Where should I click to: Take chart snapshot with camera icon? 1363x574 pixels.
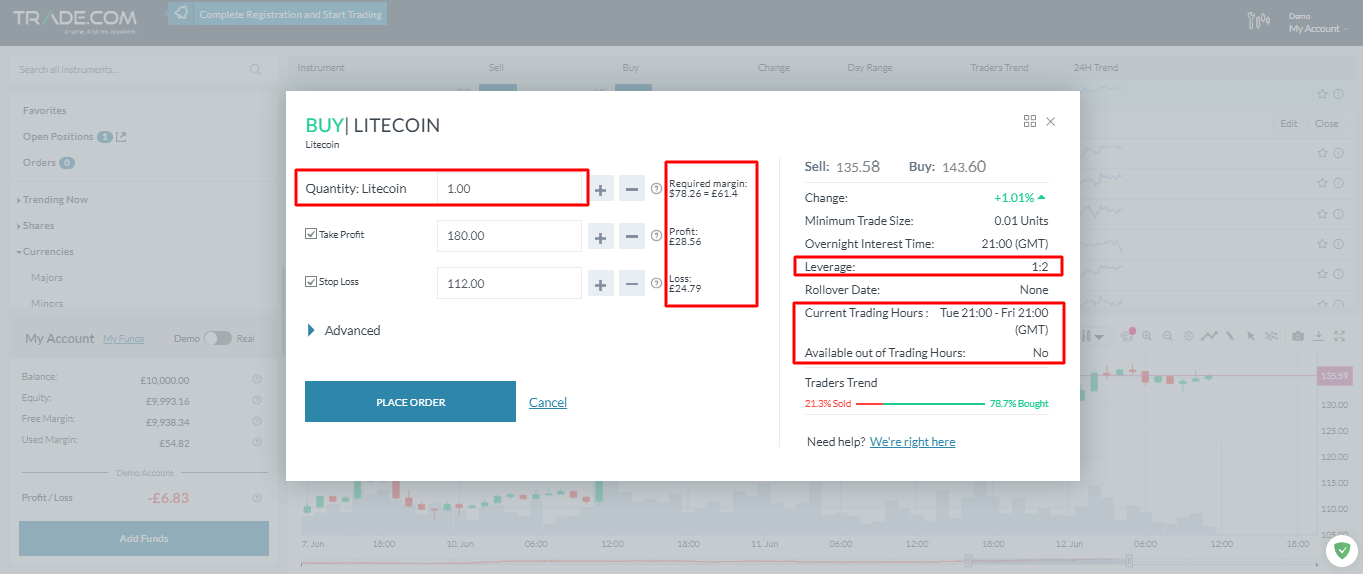point(1298,337)
